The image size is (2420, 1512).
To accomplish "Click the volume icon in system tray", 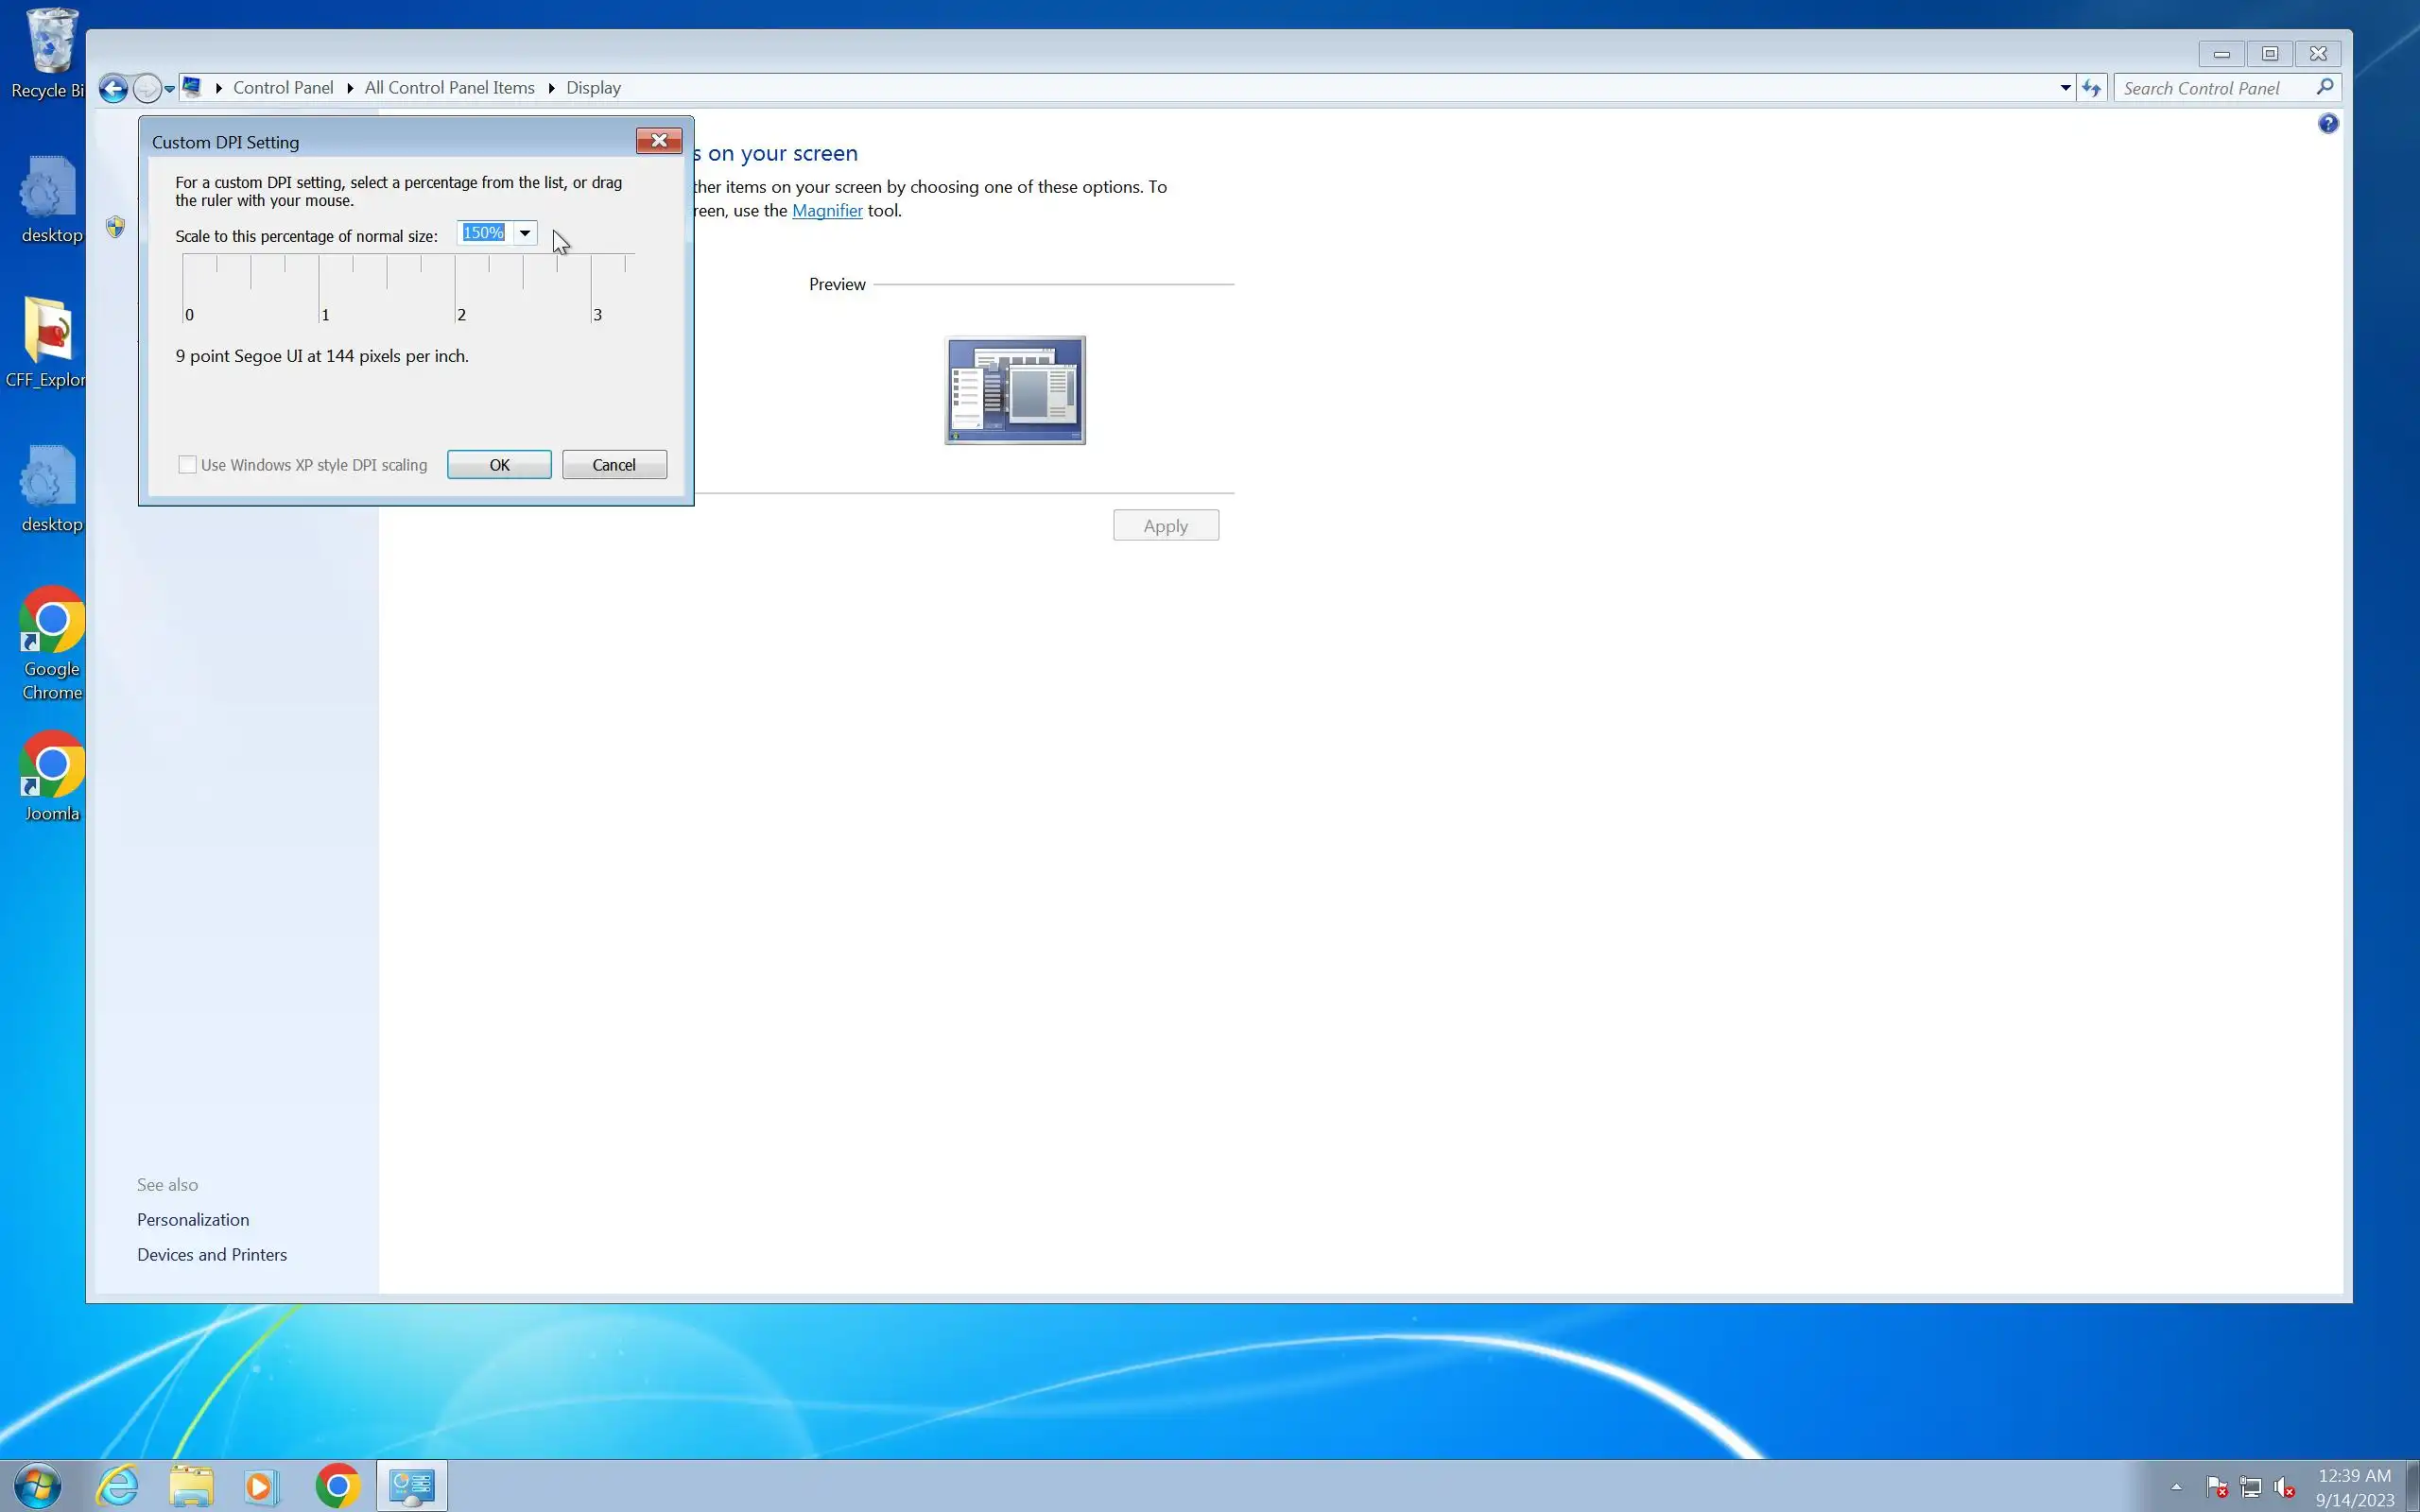I will click(x=2284, y=1487).
